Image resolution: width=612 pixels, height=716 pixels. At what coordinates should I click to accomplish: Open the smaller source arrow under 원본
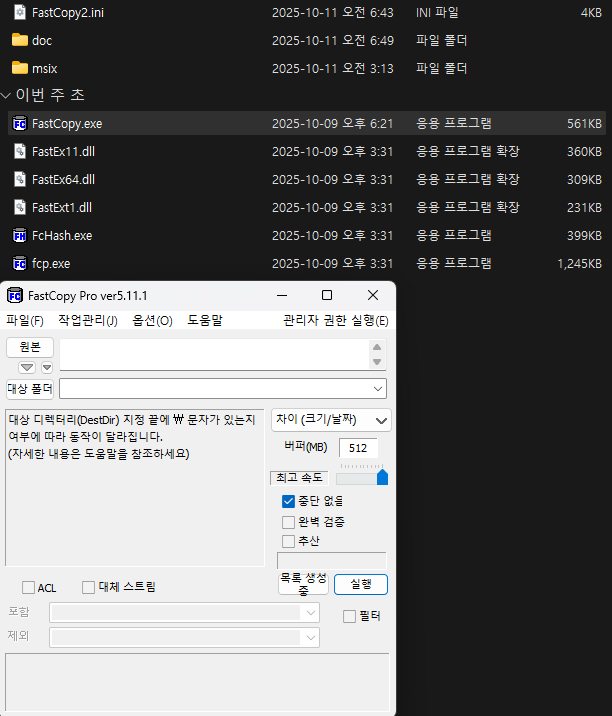click(x=47, y=367)
